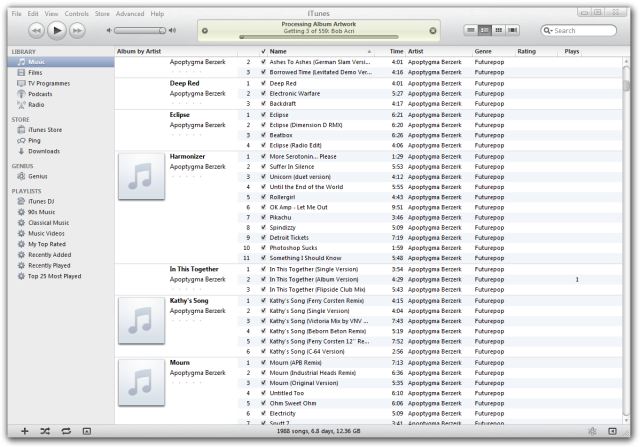Sort by the Genre column header

pyautogui.click(x=493, y=51)
